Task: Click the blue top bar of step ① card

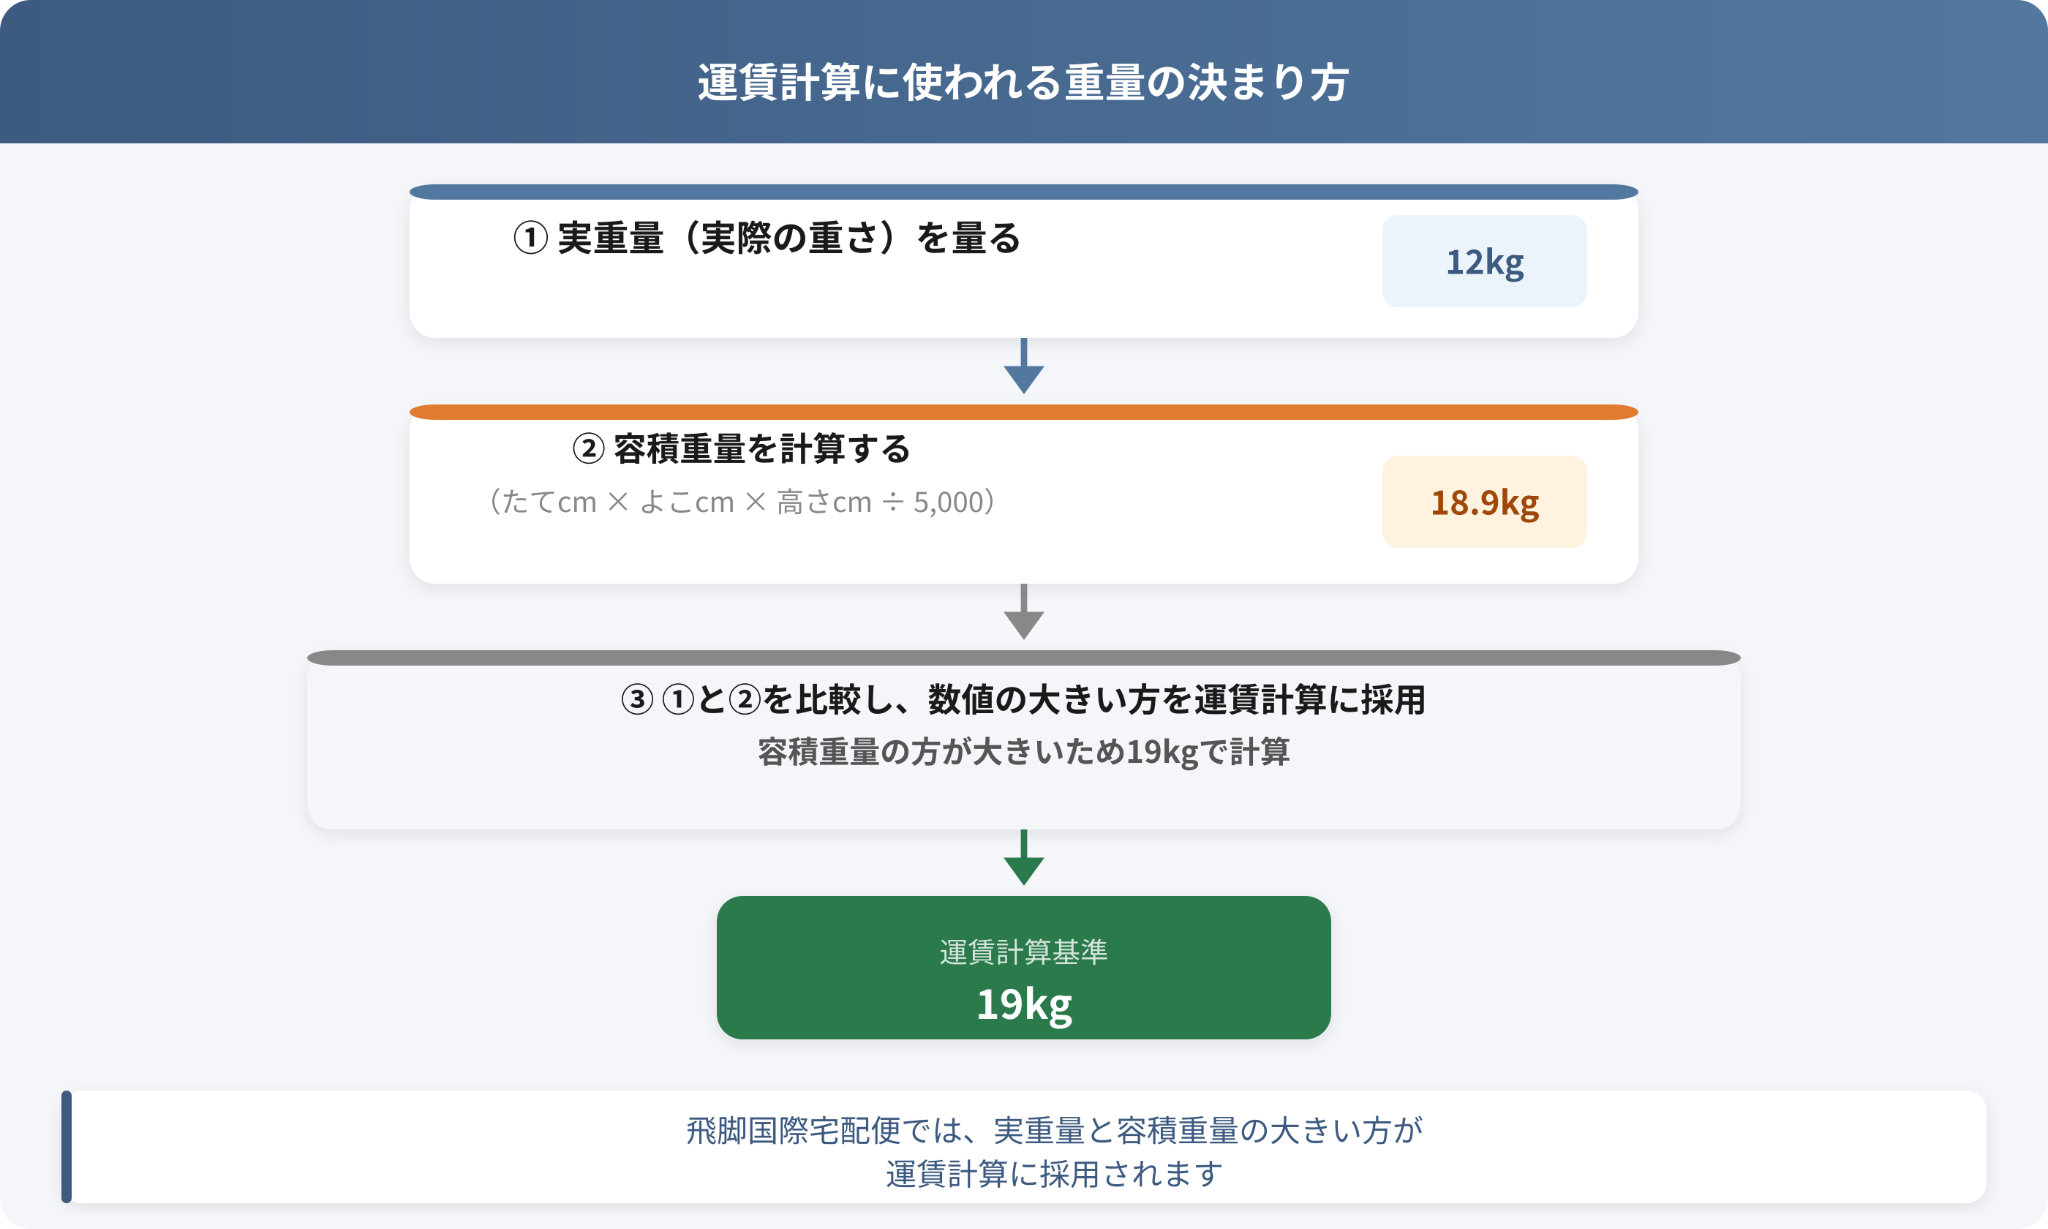Action: click(1023, 192)
